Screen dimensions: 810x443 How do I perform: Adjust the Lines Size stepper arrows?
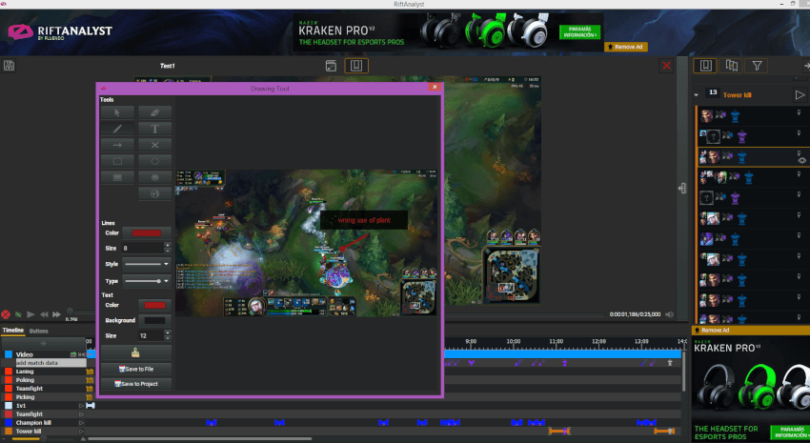(x=167, y=248)
